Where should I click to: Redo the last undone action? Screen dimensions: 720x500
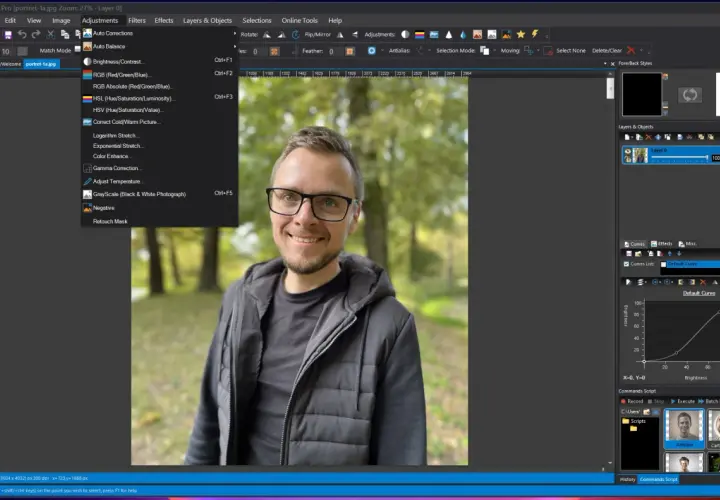tap(36, 34)
